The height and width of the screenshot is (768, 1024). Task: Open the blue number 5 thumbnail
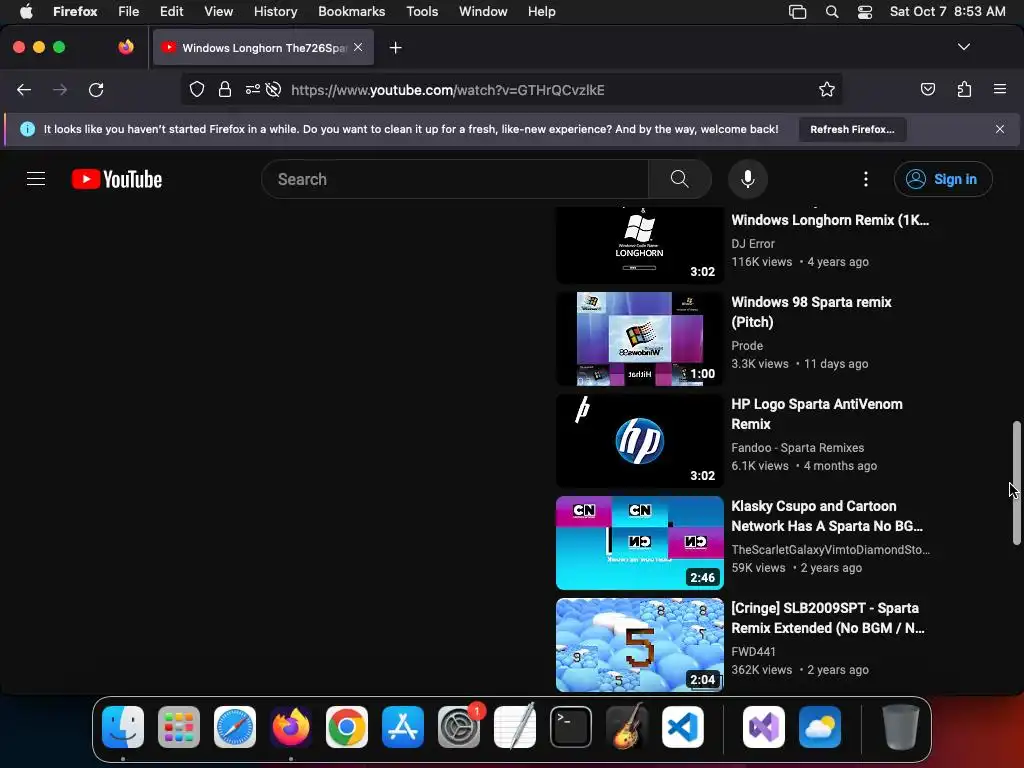[639, 645]
